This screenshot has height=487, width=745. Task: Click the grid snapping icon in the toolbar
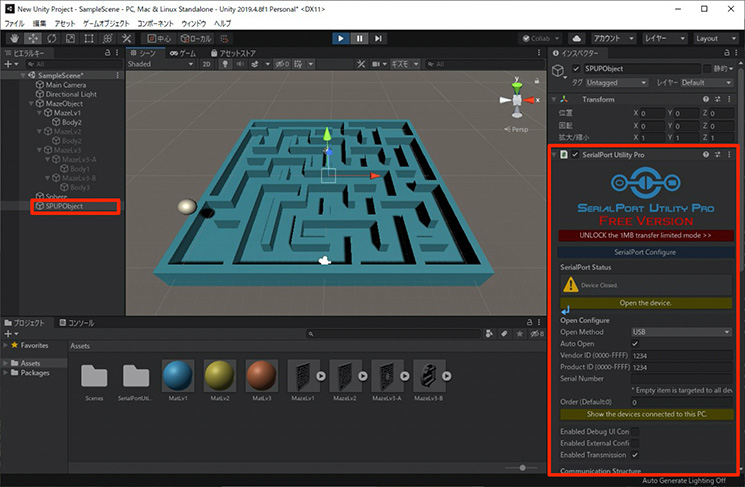pyautogui.click(x=224, y=38)
